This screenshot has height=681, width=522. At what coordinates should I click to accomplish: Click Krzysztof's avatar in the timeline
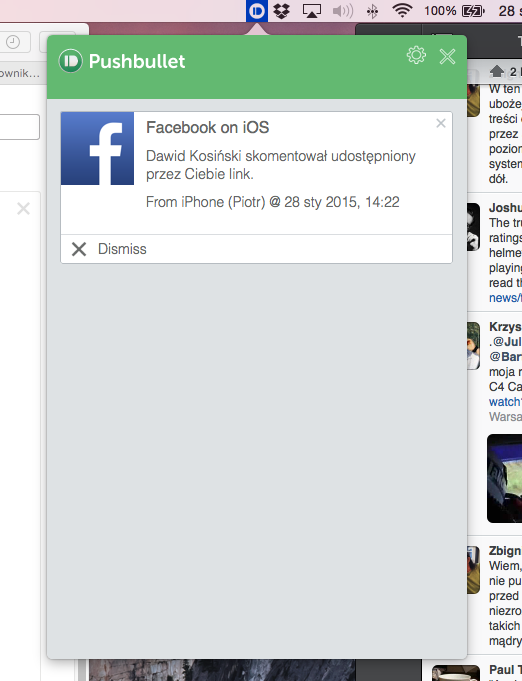[473, 346]
